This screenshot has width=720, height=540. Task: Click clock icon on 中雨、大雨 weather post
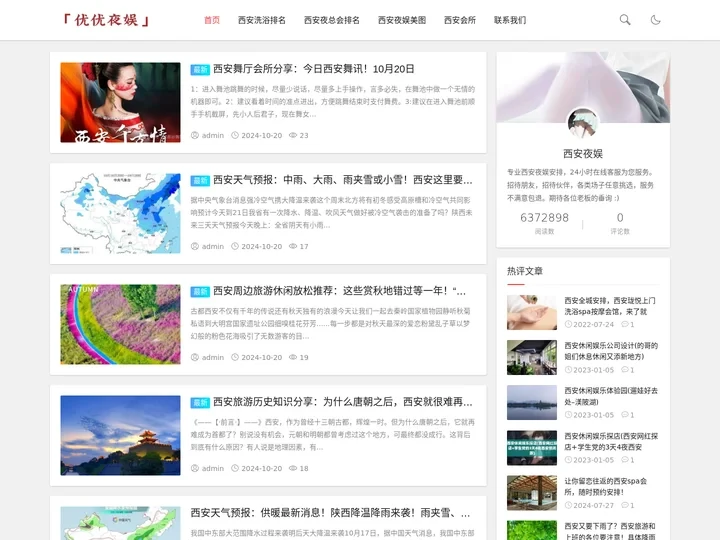click(x=235, y=247)
